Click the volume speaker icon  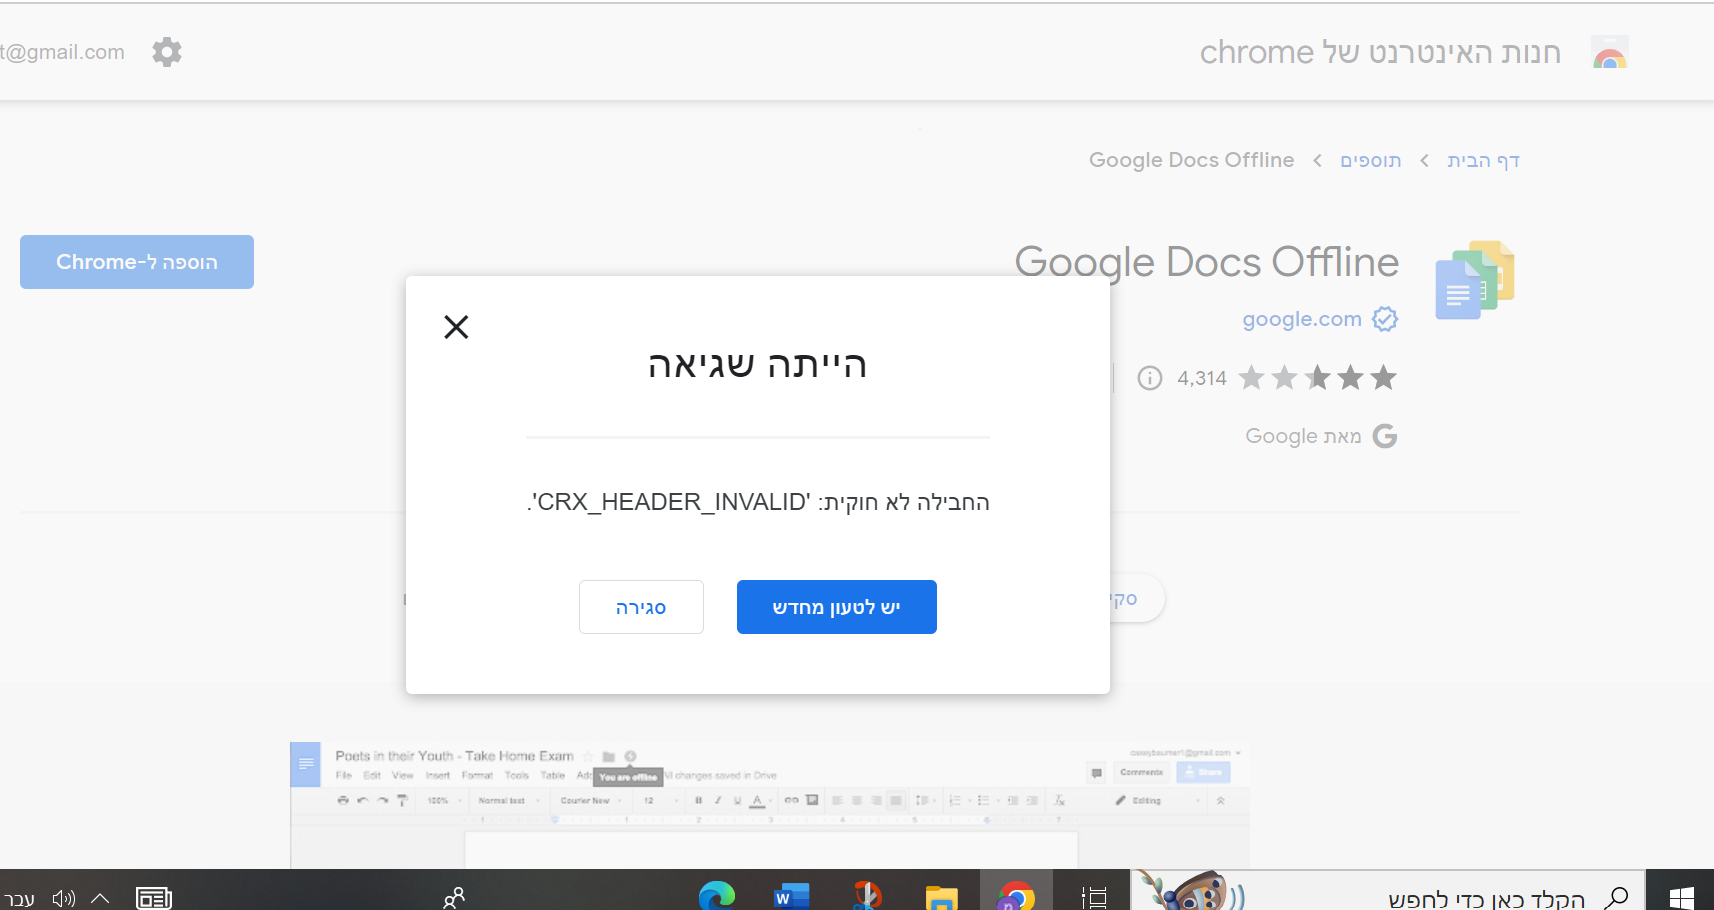point(64,898)
